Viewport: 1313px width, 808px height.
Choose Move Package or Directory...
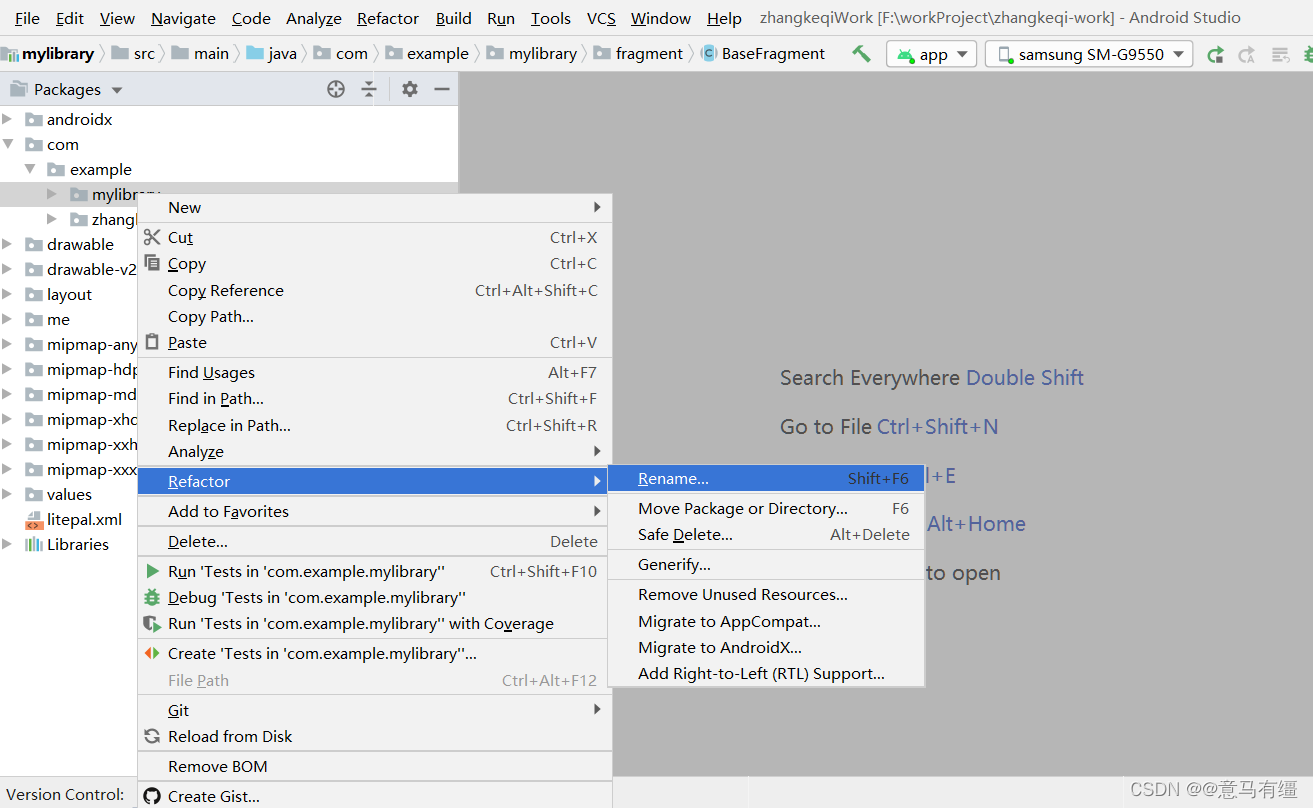point(766,508)
